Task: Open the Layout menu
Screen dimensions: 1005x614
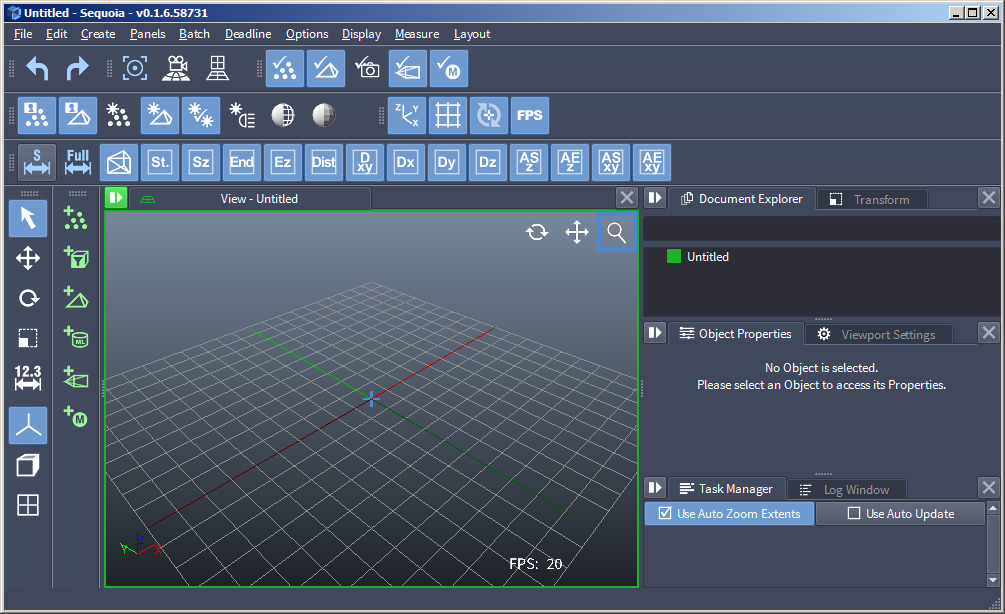Action: click(472, 34)
